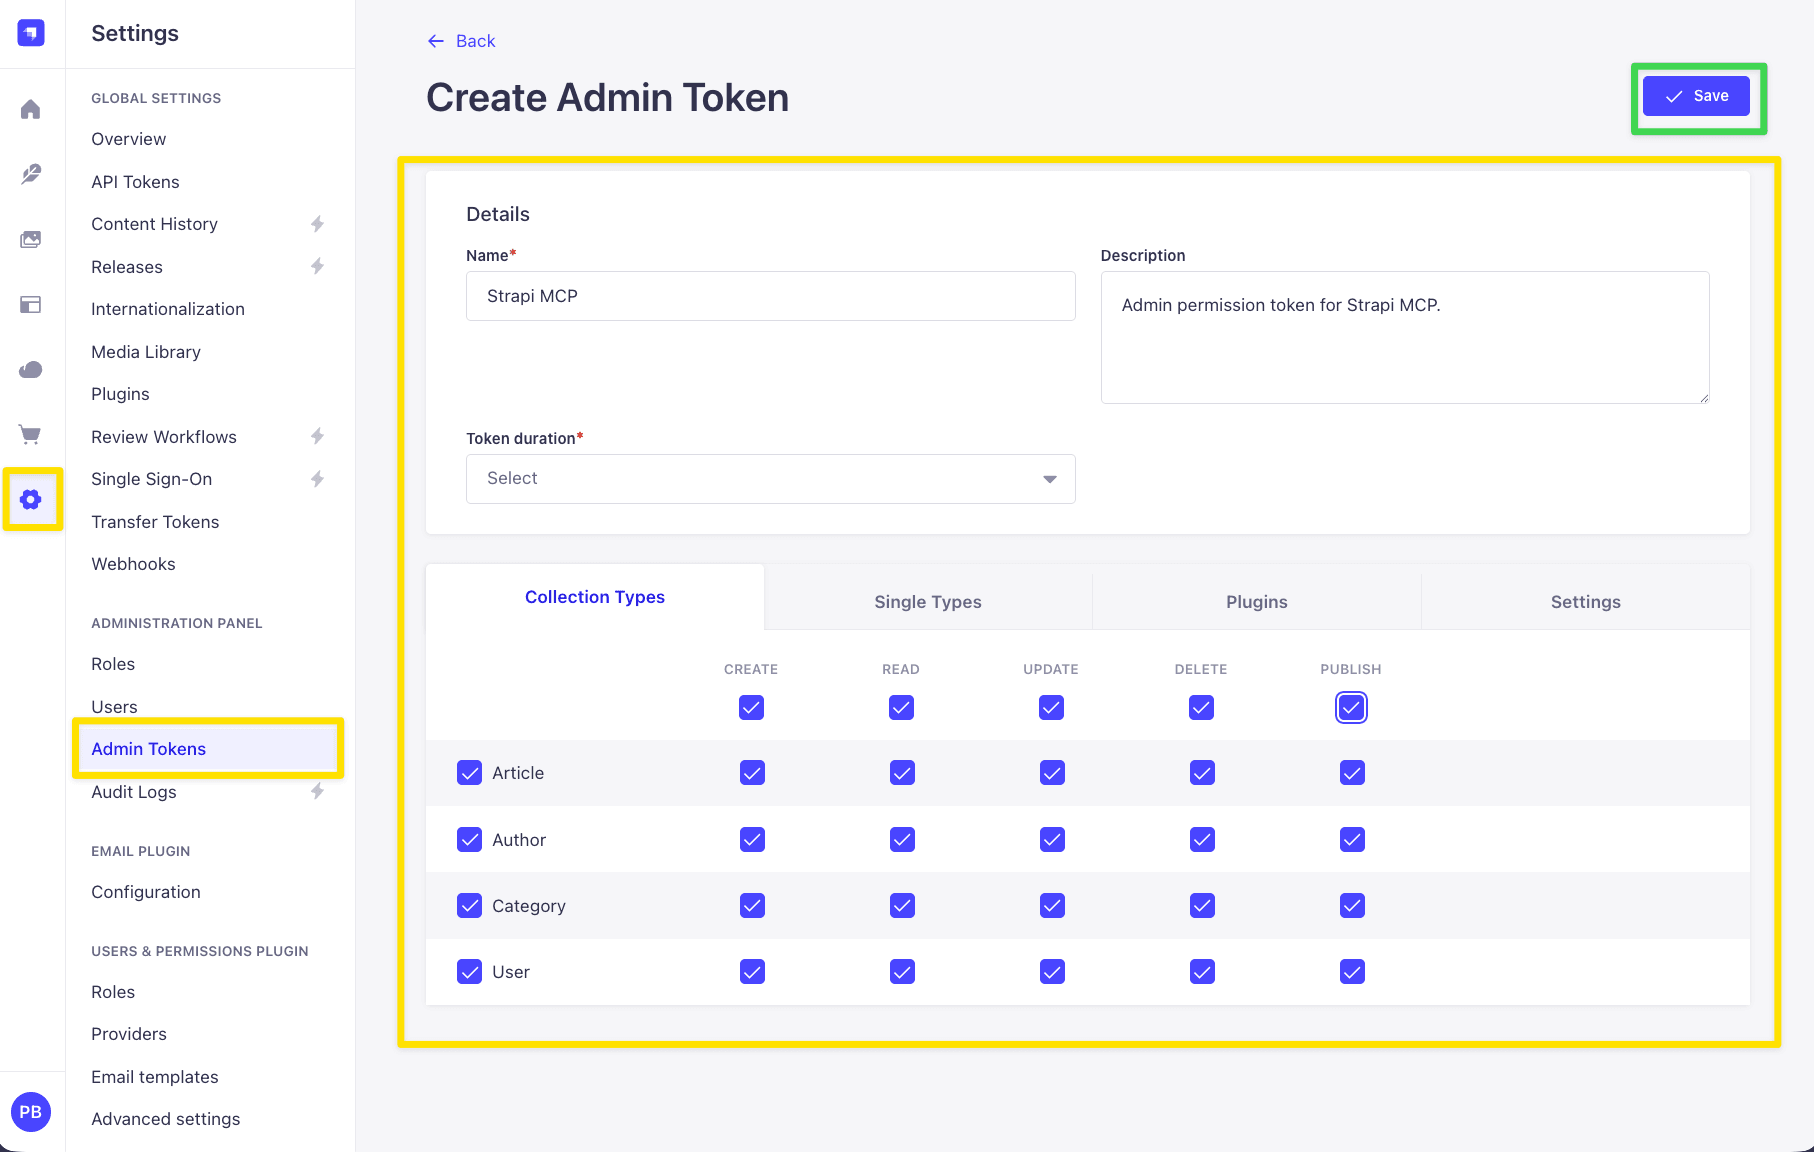Open Single Sign-On settings

[152, 479]
